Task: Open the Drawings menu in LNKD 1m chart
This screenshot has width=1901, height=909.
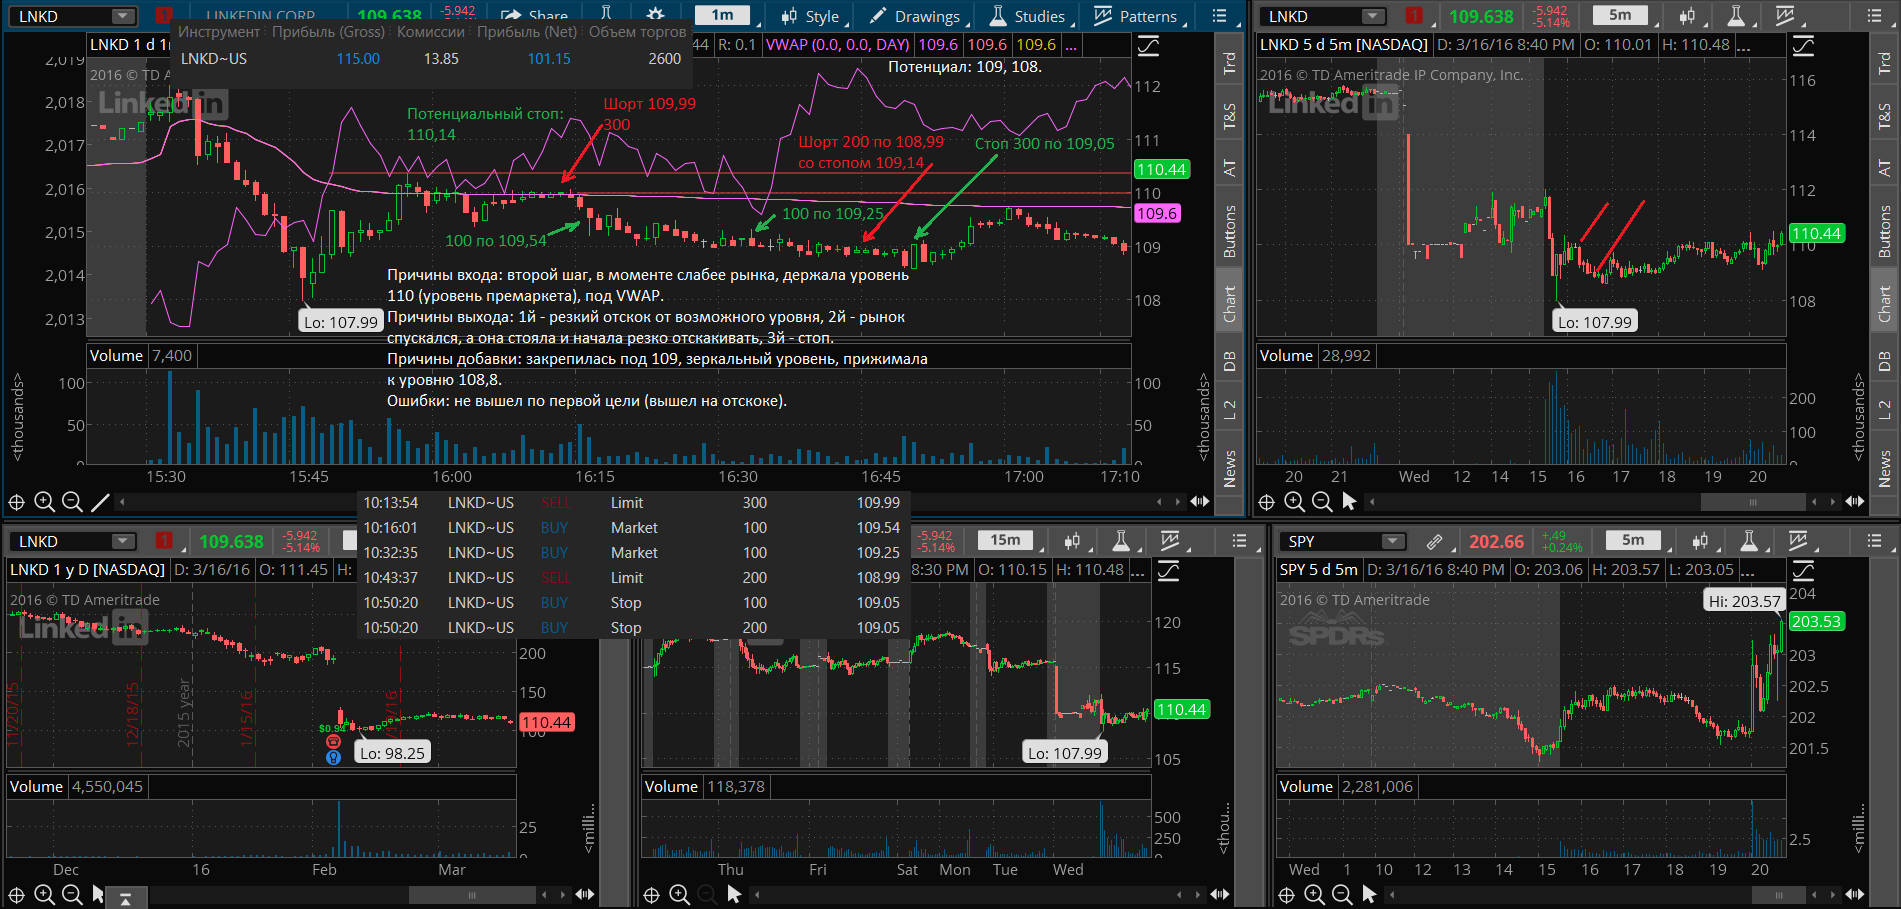Action: coord(915,16)
